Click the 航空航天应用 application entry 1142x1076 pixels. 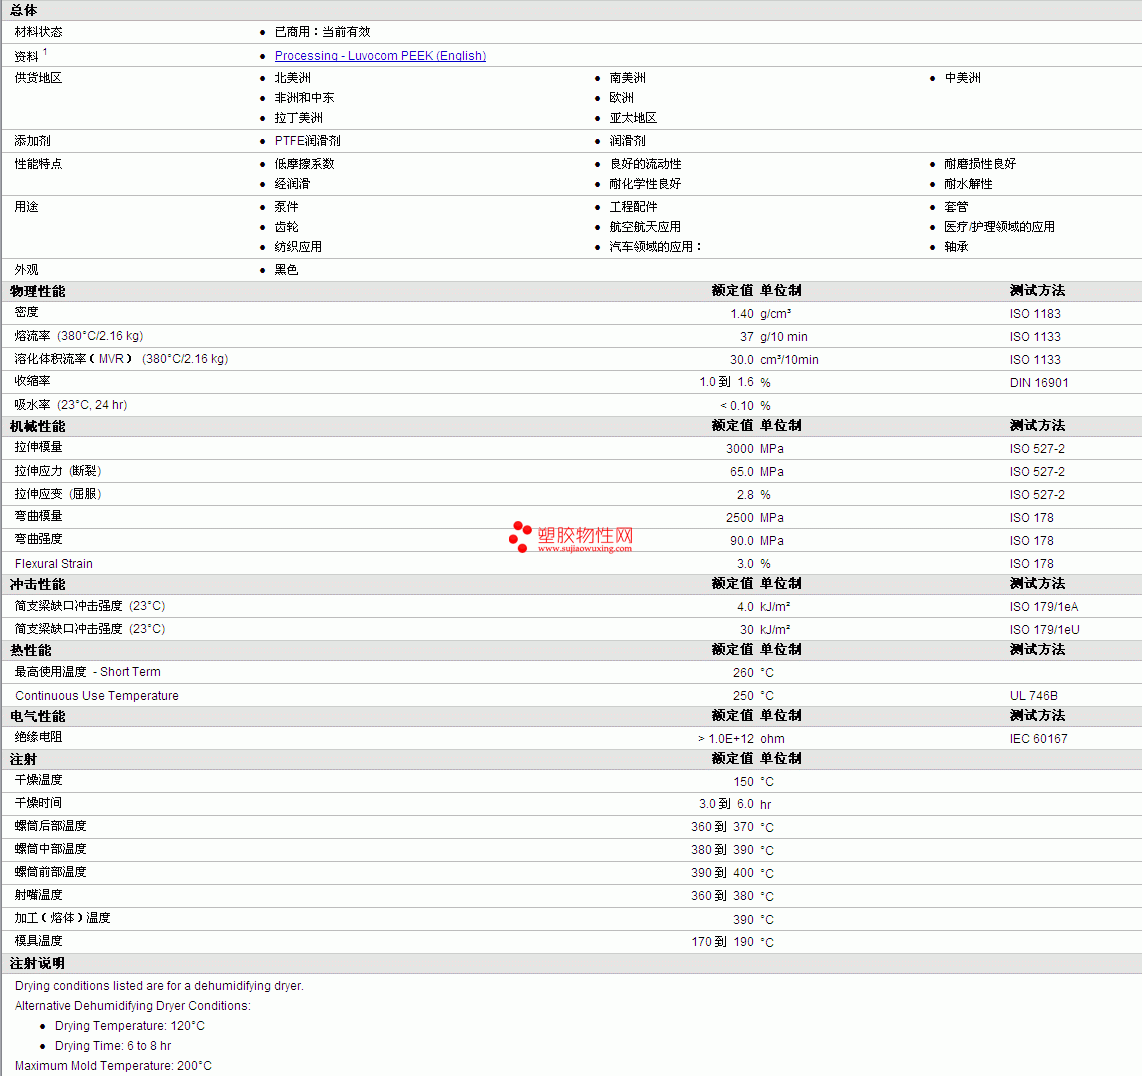645,227
